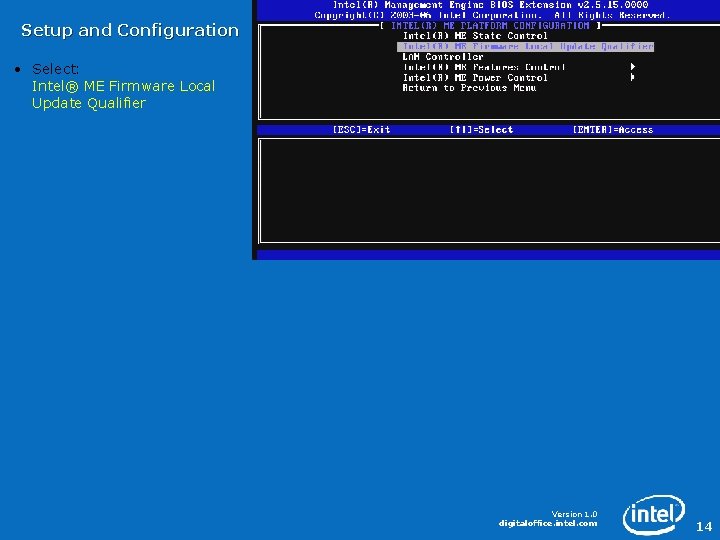Click green Update Qualifier text line
This screenshot has width=720, height=540.
(89, 103)
